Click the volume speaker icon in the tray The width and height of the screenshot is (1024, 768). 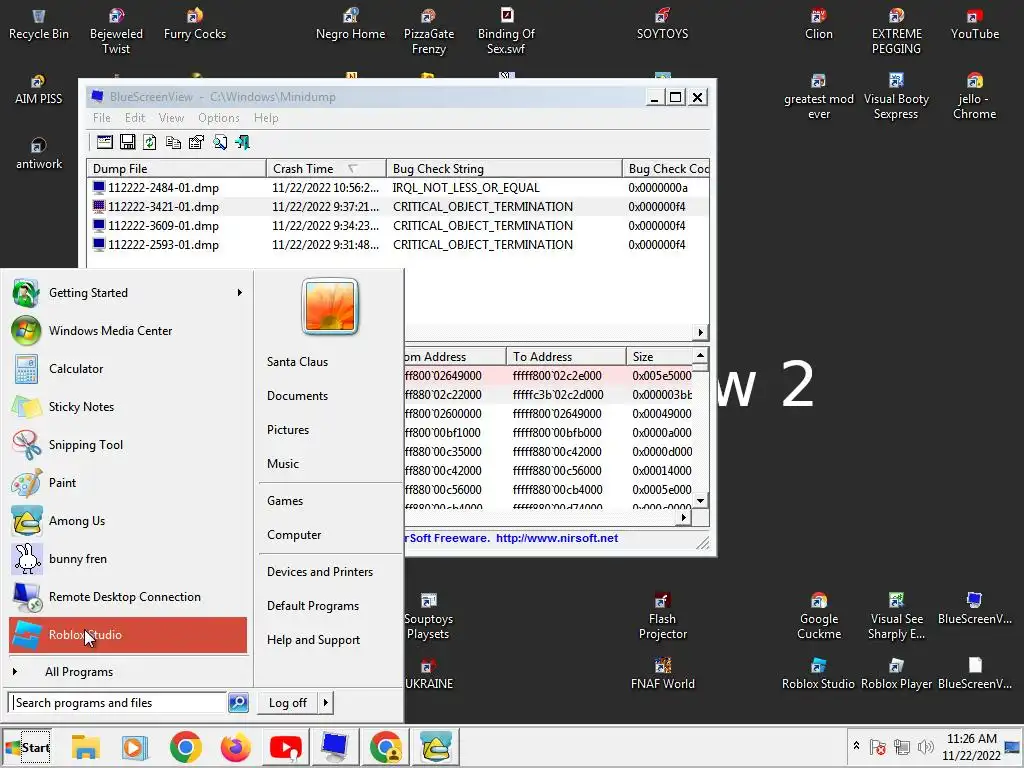coord(925,746)
